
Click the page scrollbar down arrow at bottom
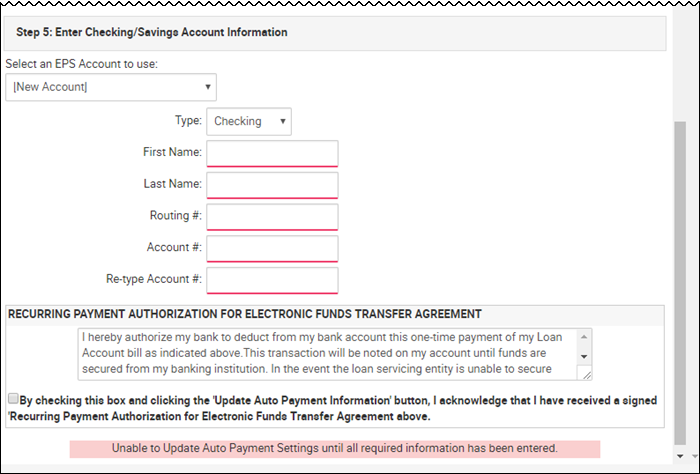(680, 456)
